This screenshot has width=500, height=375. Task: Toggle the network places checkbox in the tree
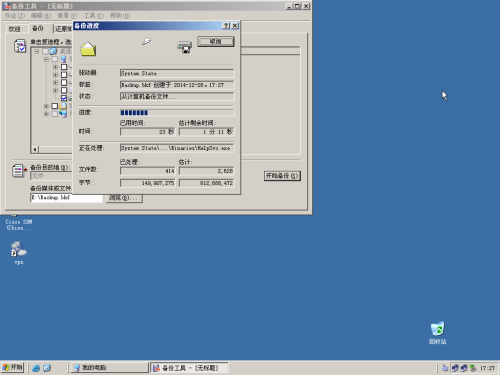[x=55, y=114]
